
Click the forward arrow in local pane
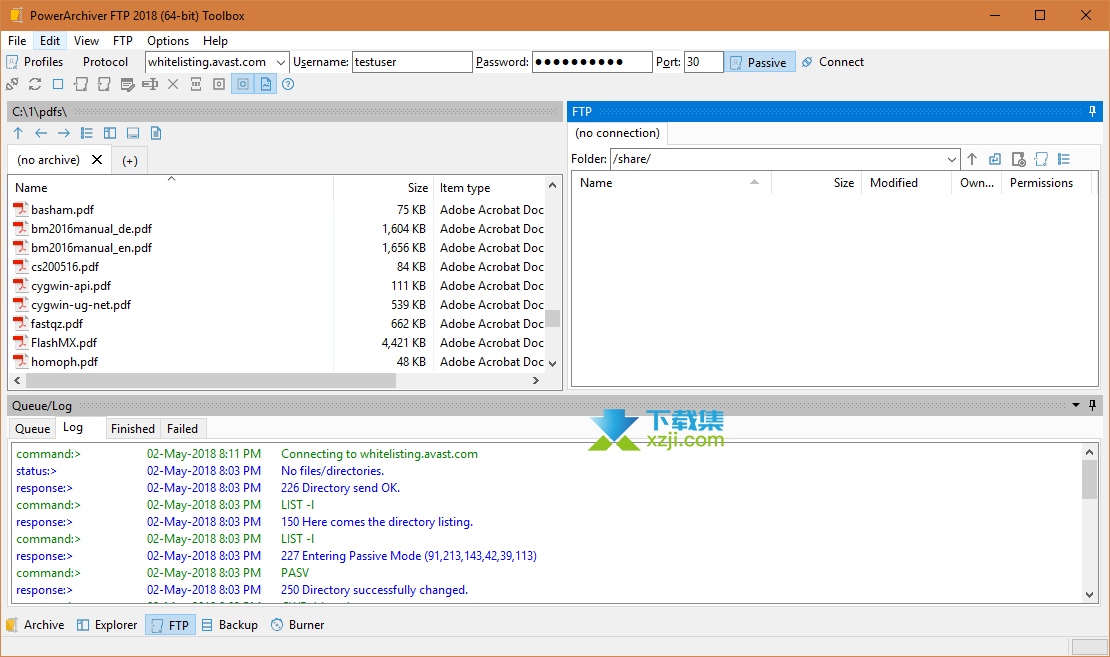64,133
